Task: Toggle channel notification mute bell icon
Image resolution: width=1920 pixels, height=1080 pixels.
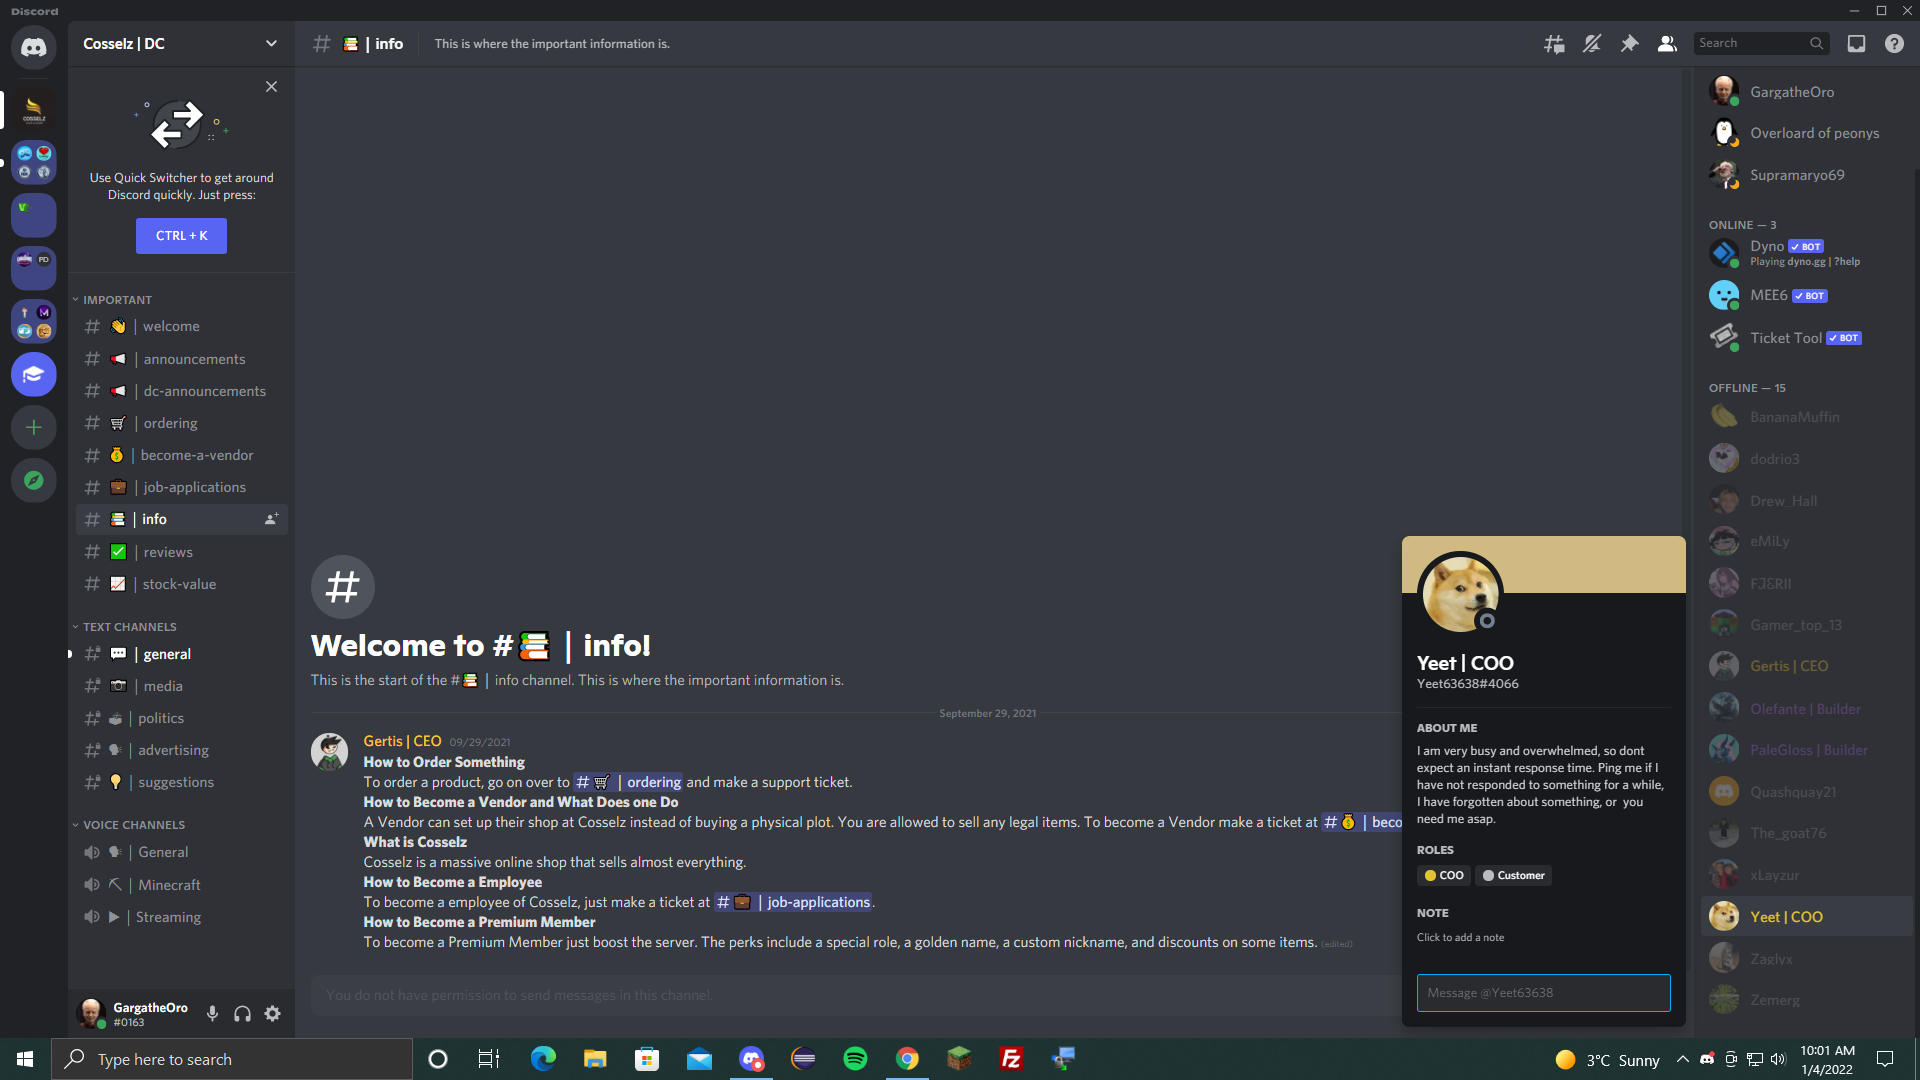Action: click(1592, 44)
